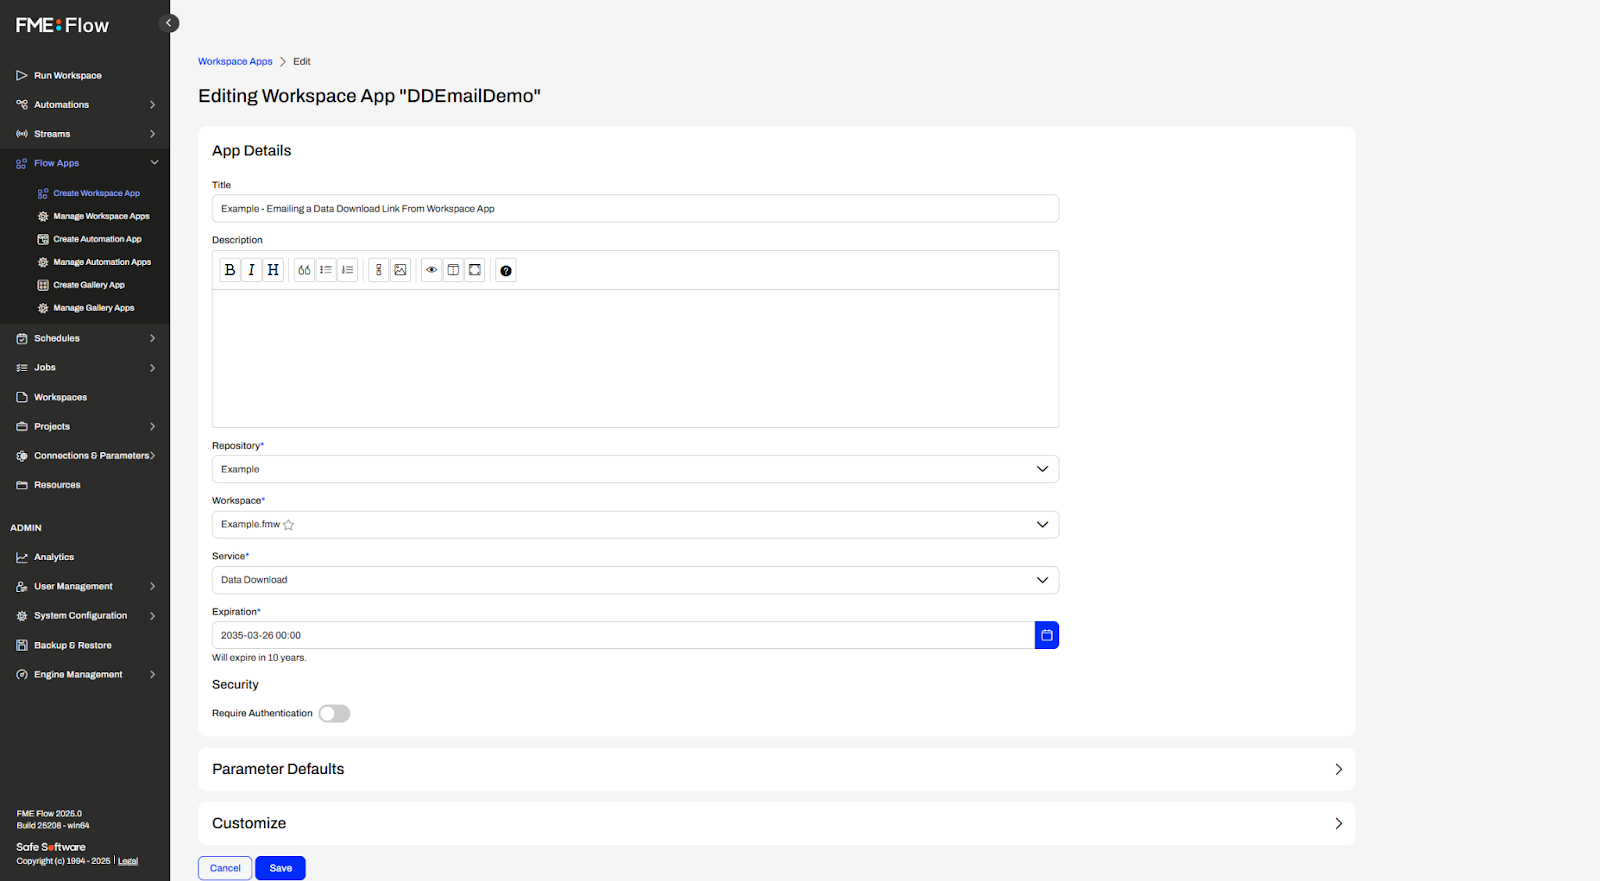Expand the Parameter Defaults section
Image resolution: width=1600 pixels, height=881 pixels.
(x=776, y=769)
